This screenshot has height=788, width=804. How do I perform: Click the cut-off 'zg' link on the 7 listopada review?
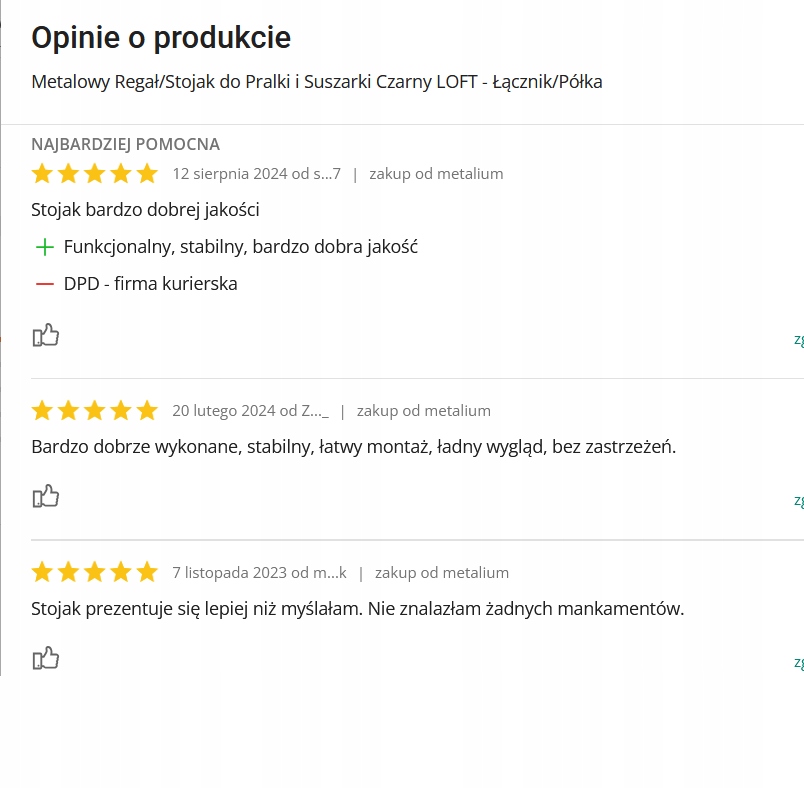tap(798, 662)
